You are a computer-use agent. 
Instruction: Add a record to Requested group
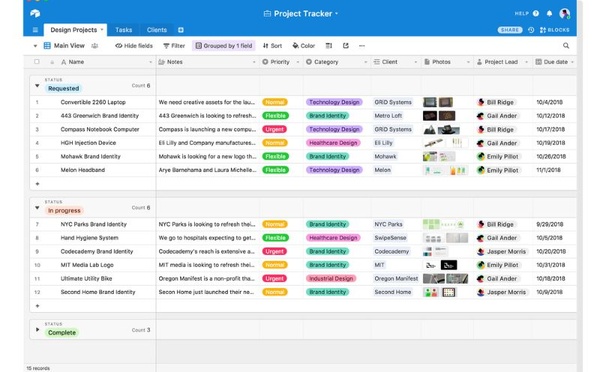tap(37, 184)
